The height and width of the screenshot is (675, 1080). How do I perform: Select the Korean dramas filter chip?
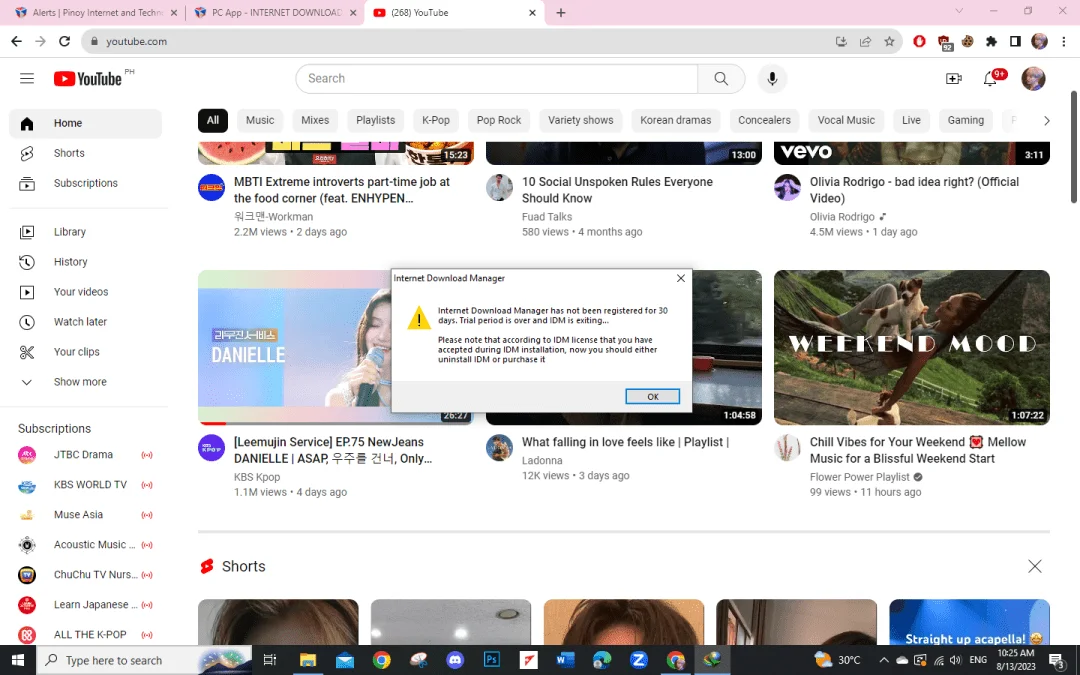(x=675, y=120)
